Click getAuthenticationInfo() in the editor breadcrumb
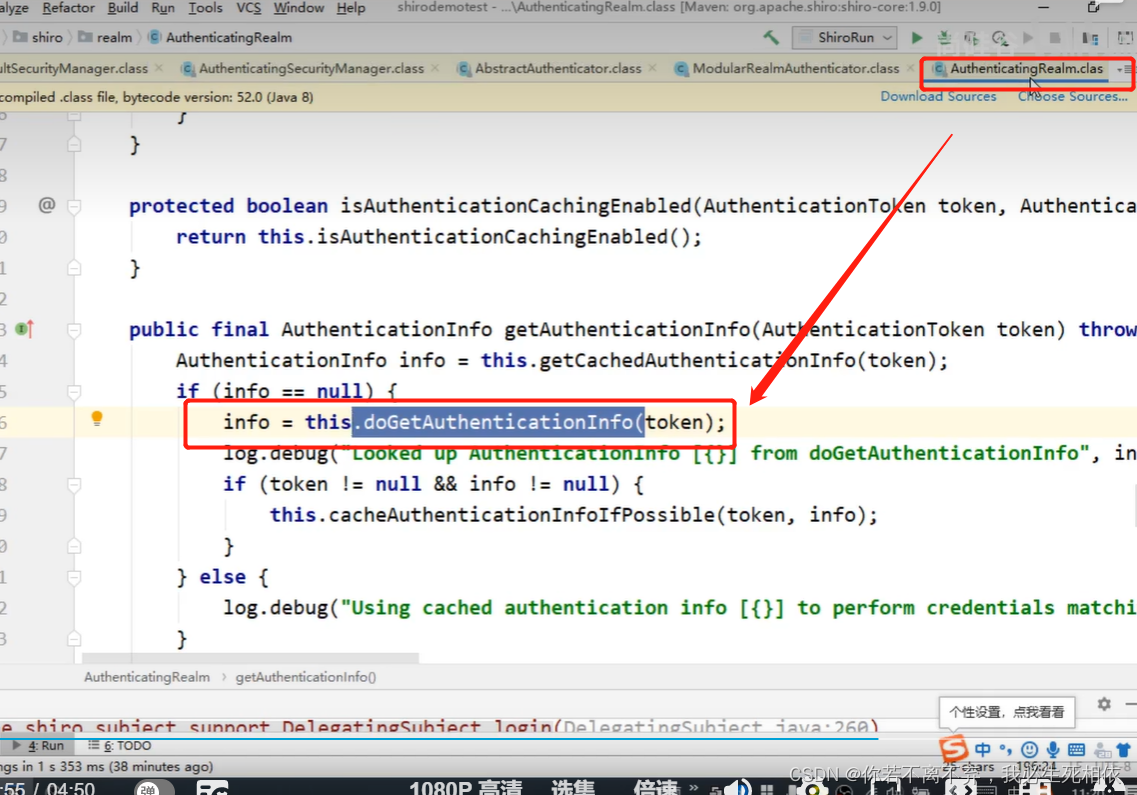Image resolution: width=1137 pixels, height=795 pixels. point(305,677)
